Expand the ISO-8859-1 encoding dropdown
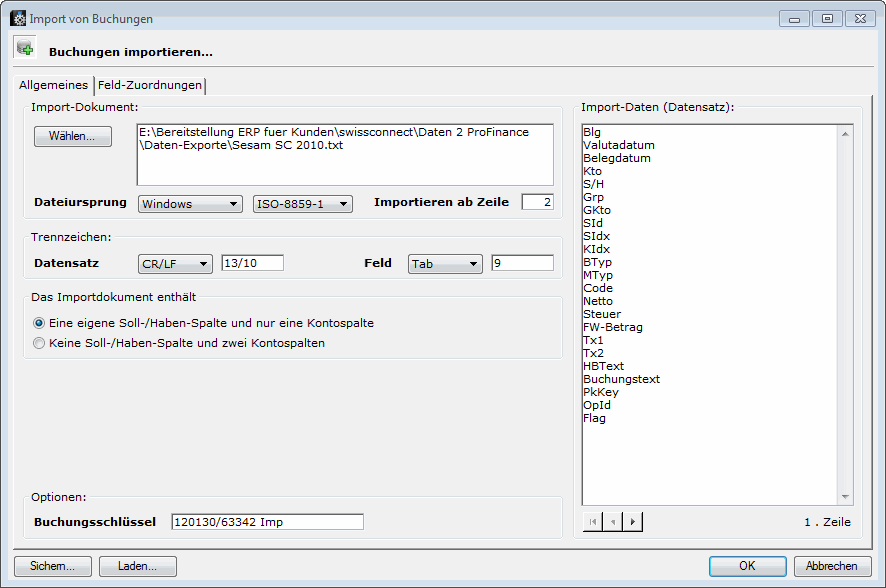The image size is (886, 588). point(303,204)
